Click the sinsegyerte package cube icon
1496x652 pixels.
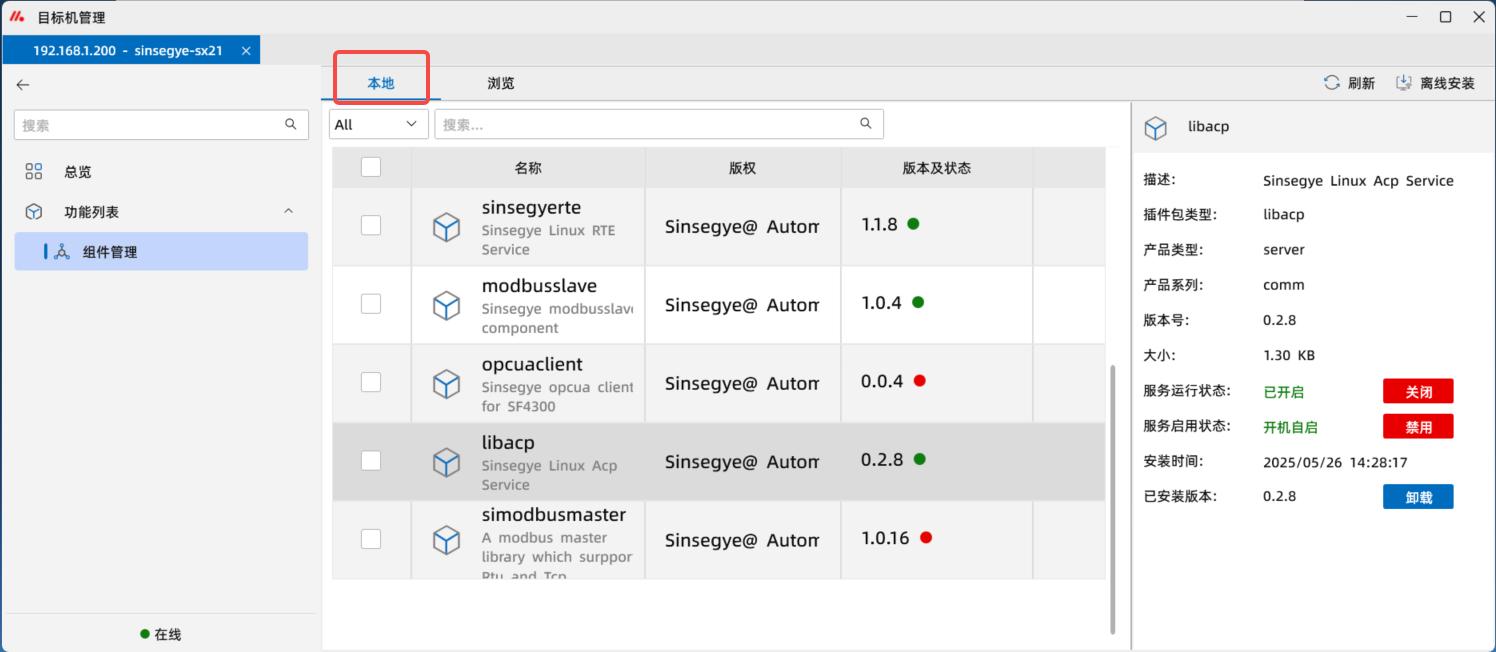[x=446, y=227]
